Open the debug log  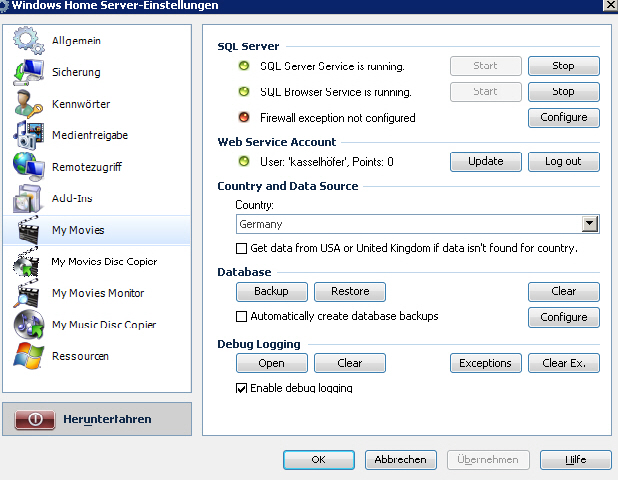(x=272, y=363)
